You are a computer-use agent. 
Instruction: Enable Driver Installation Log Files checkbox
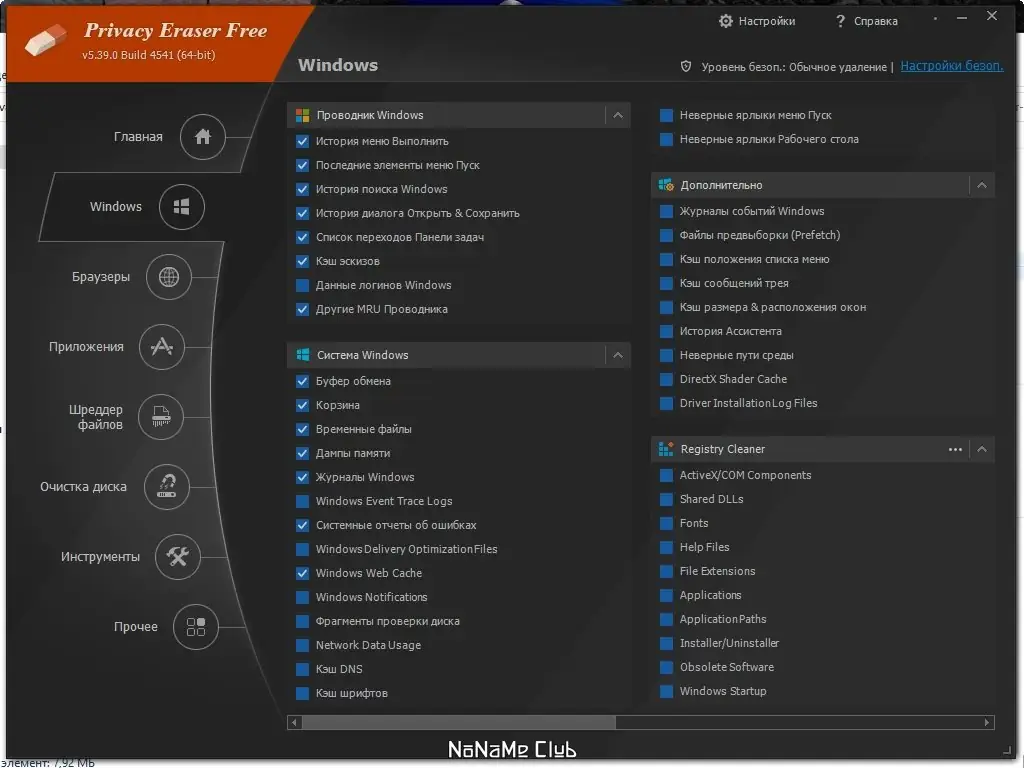[666, 404]
